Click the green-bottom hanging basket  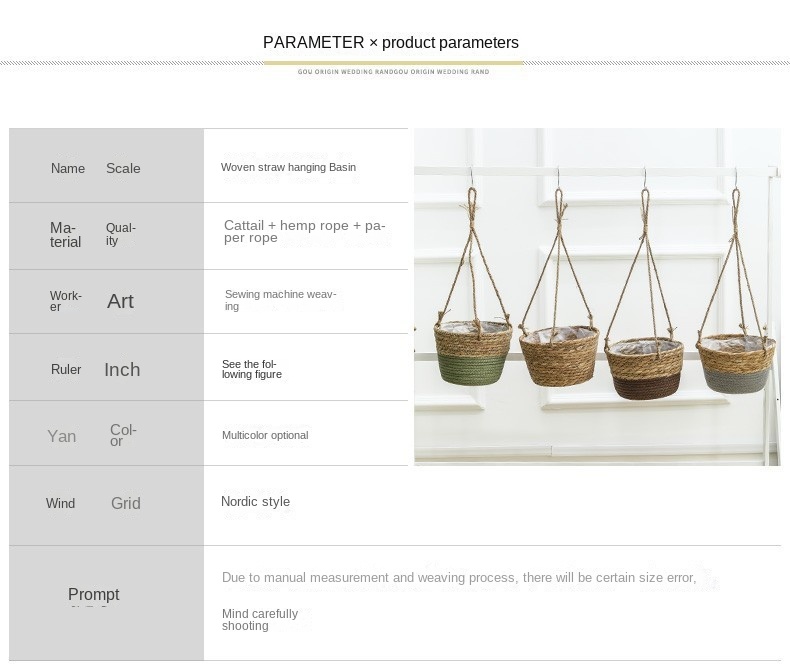pyautogui.click(x=473, y=353)
